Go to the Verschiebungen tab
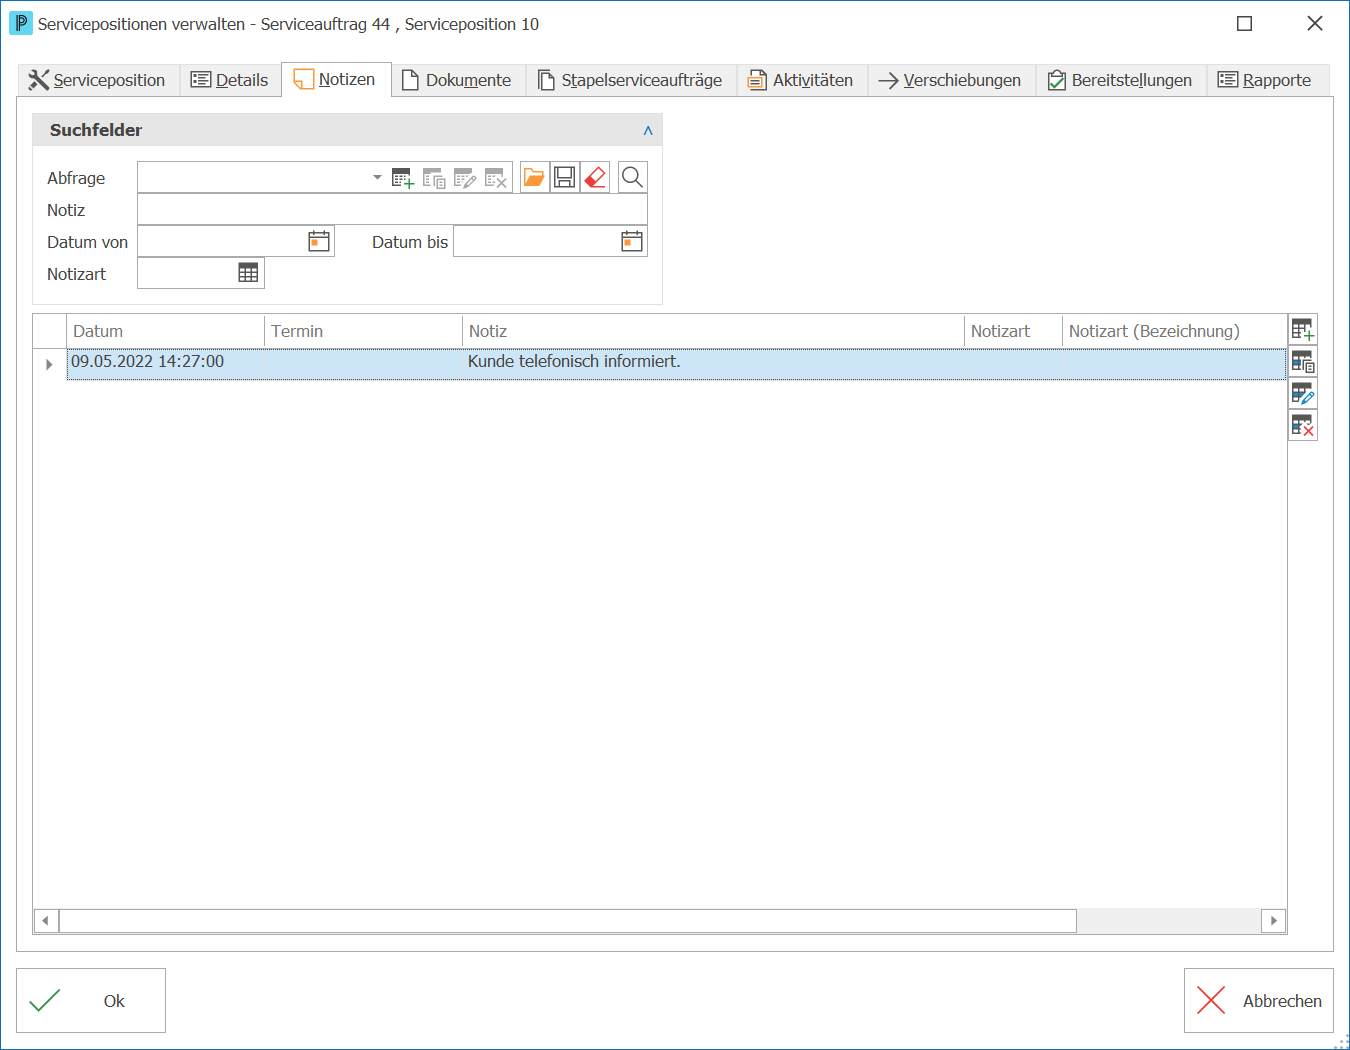1350x1050 pixels. [x=951, y=80]
